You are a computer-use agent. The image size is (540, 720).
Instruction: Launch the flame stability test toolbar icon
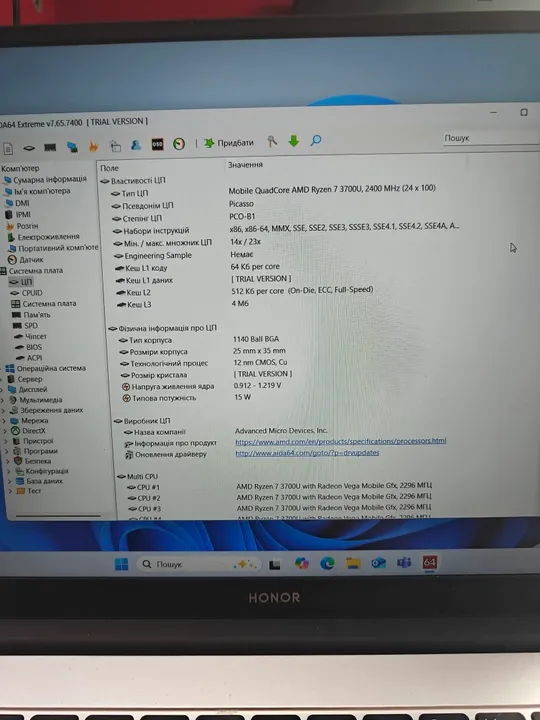[x=93, y=146]
